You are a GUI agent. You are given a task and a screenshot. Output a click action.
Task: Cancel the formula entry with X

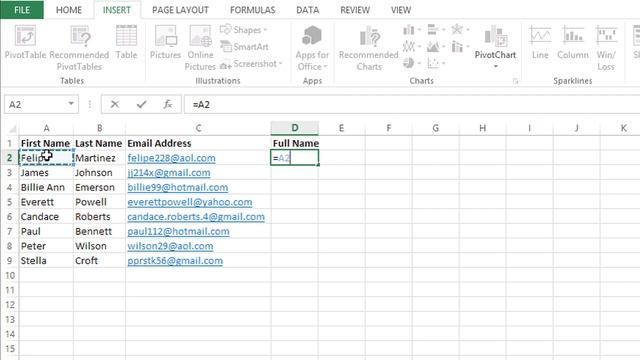[115, 104]
